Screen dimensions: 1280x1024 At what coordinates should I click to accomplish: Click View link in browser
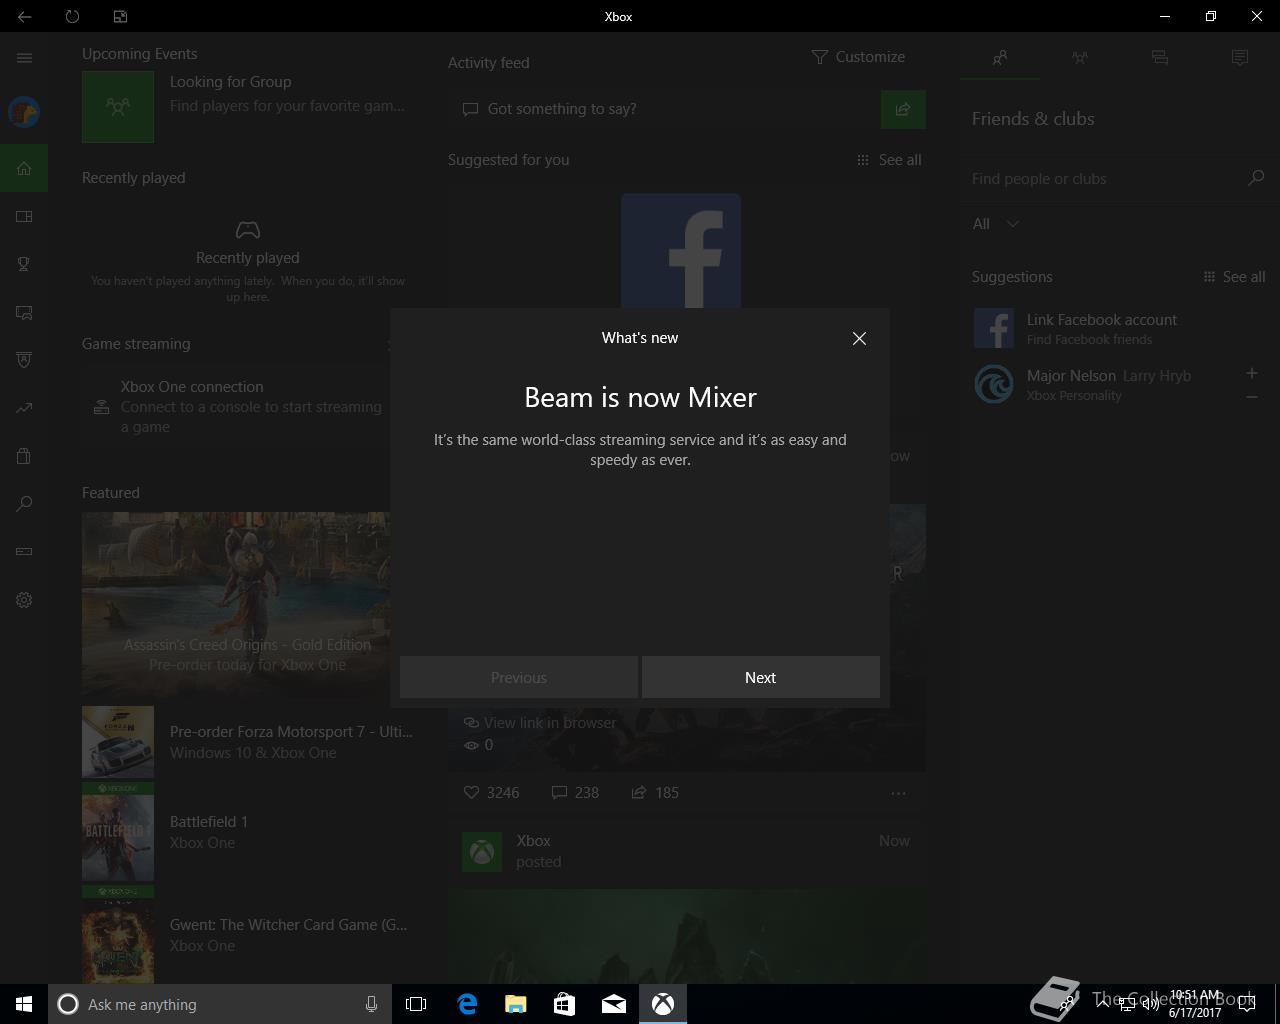click(540, 722)
